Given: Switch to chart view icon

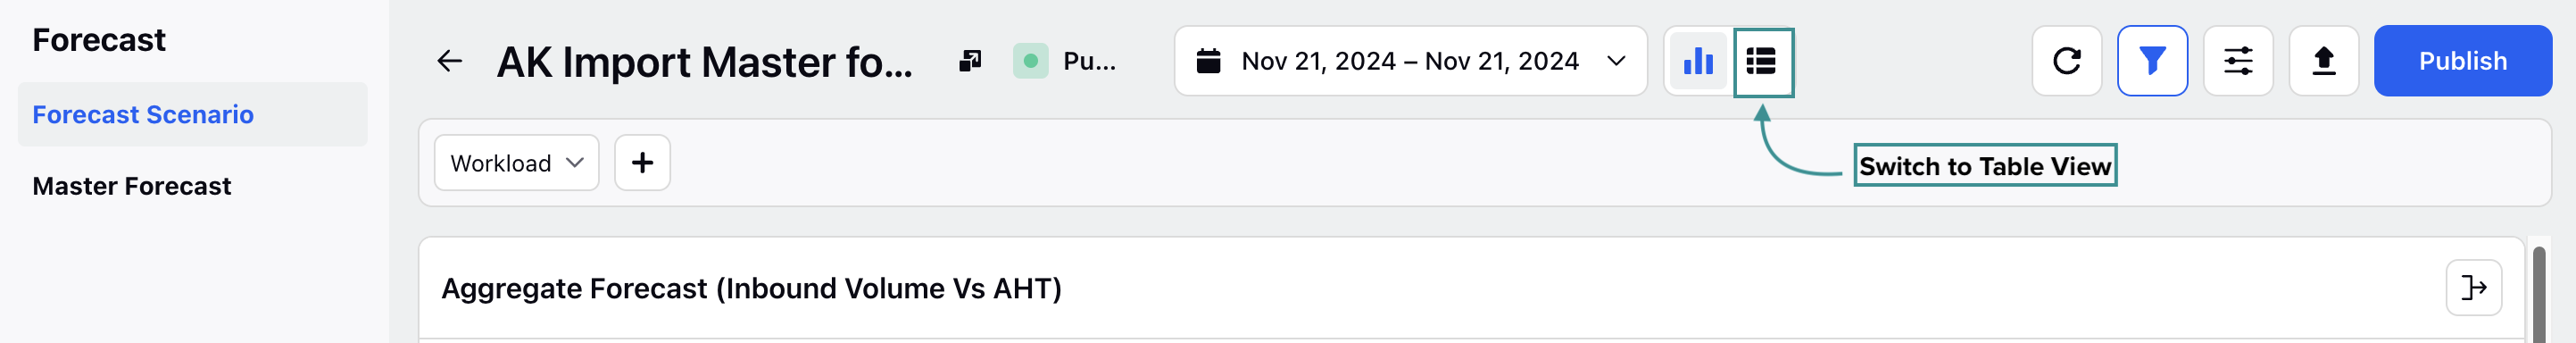Looking at the screenshot, I should 1698,61.
